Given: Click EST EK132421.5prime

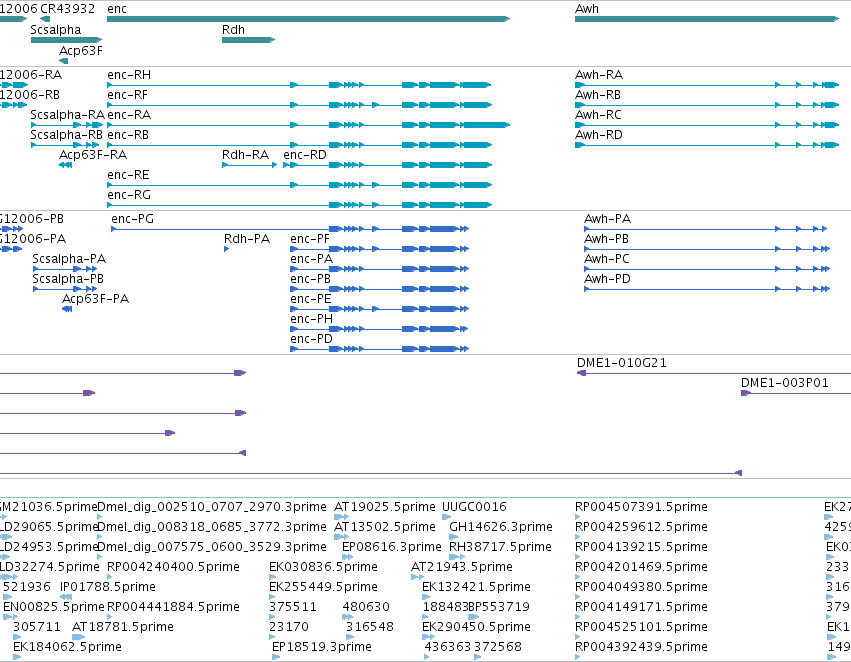Looking at the screenshot, I should (x=477, y=587).
